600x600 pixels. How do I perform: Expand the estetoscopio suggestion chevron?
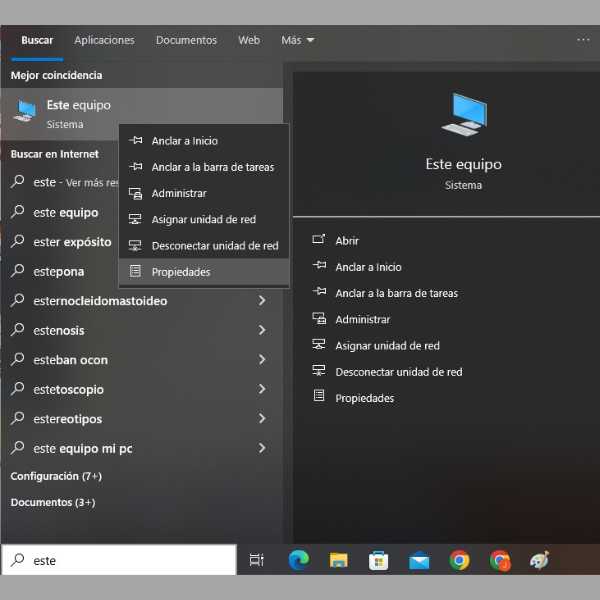point(262,389)
